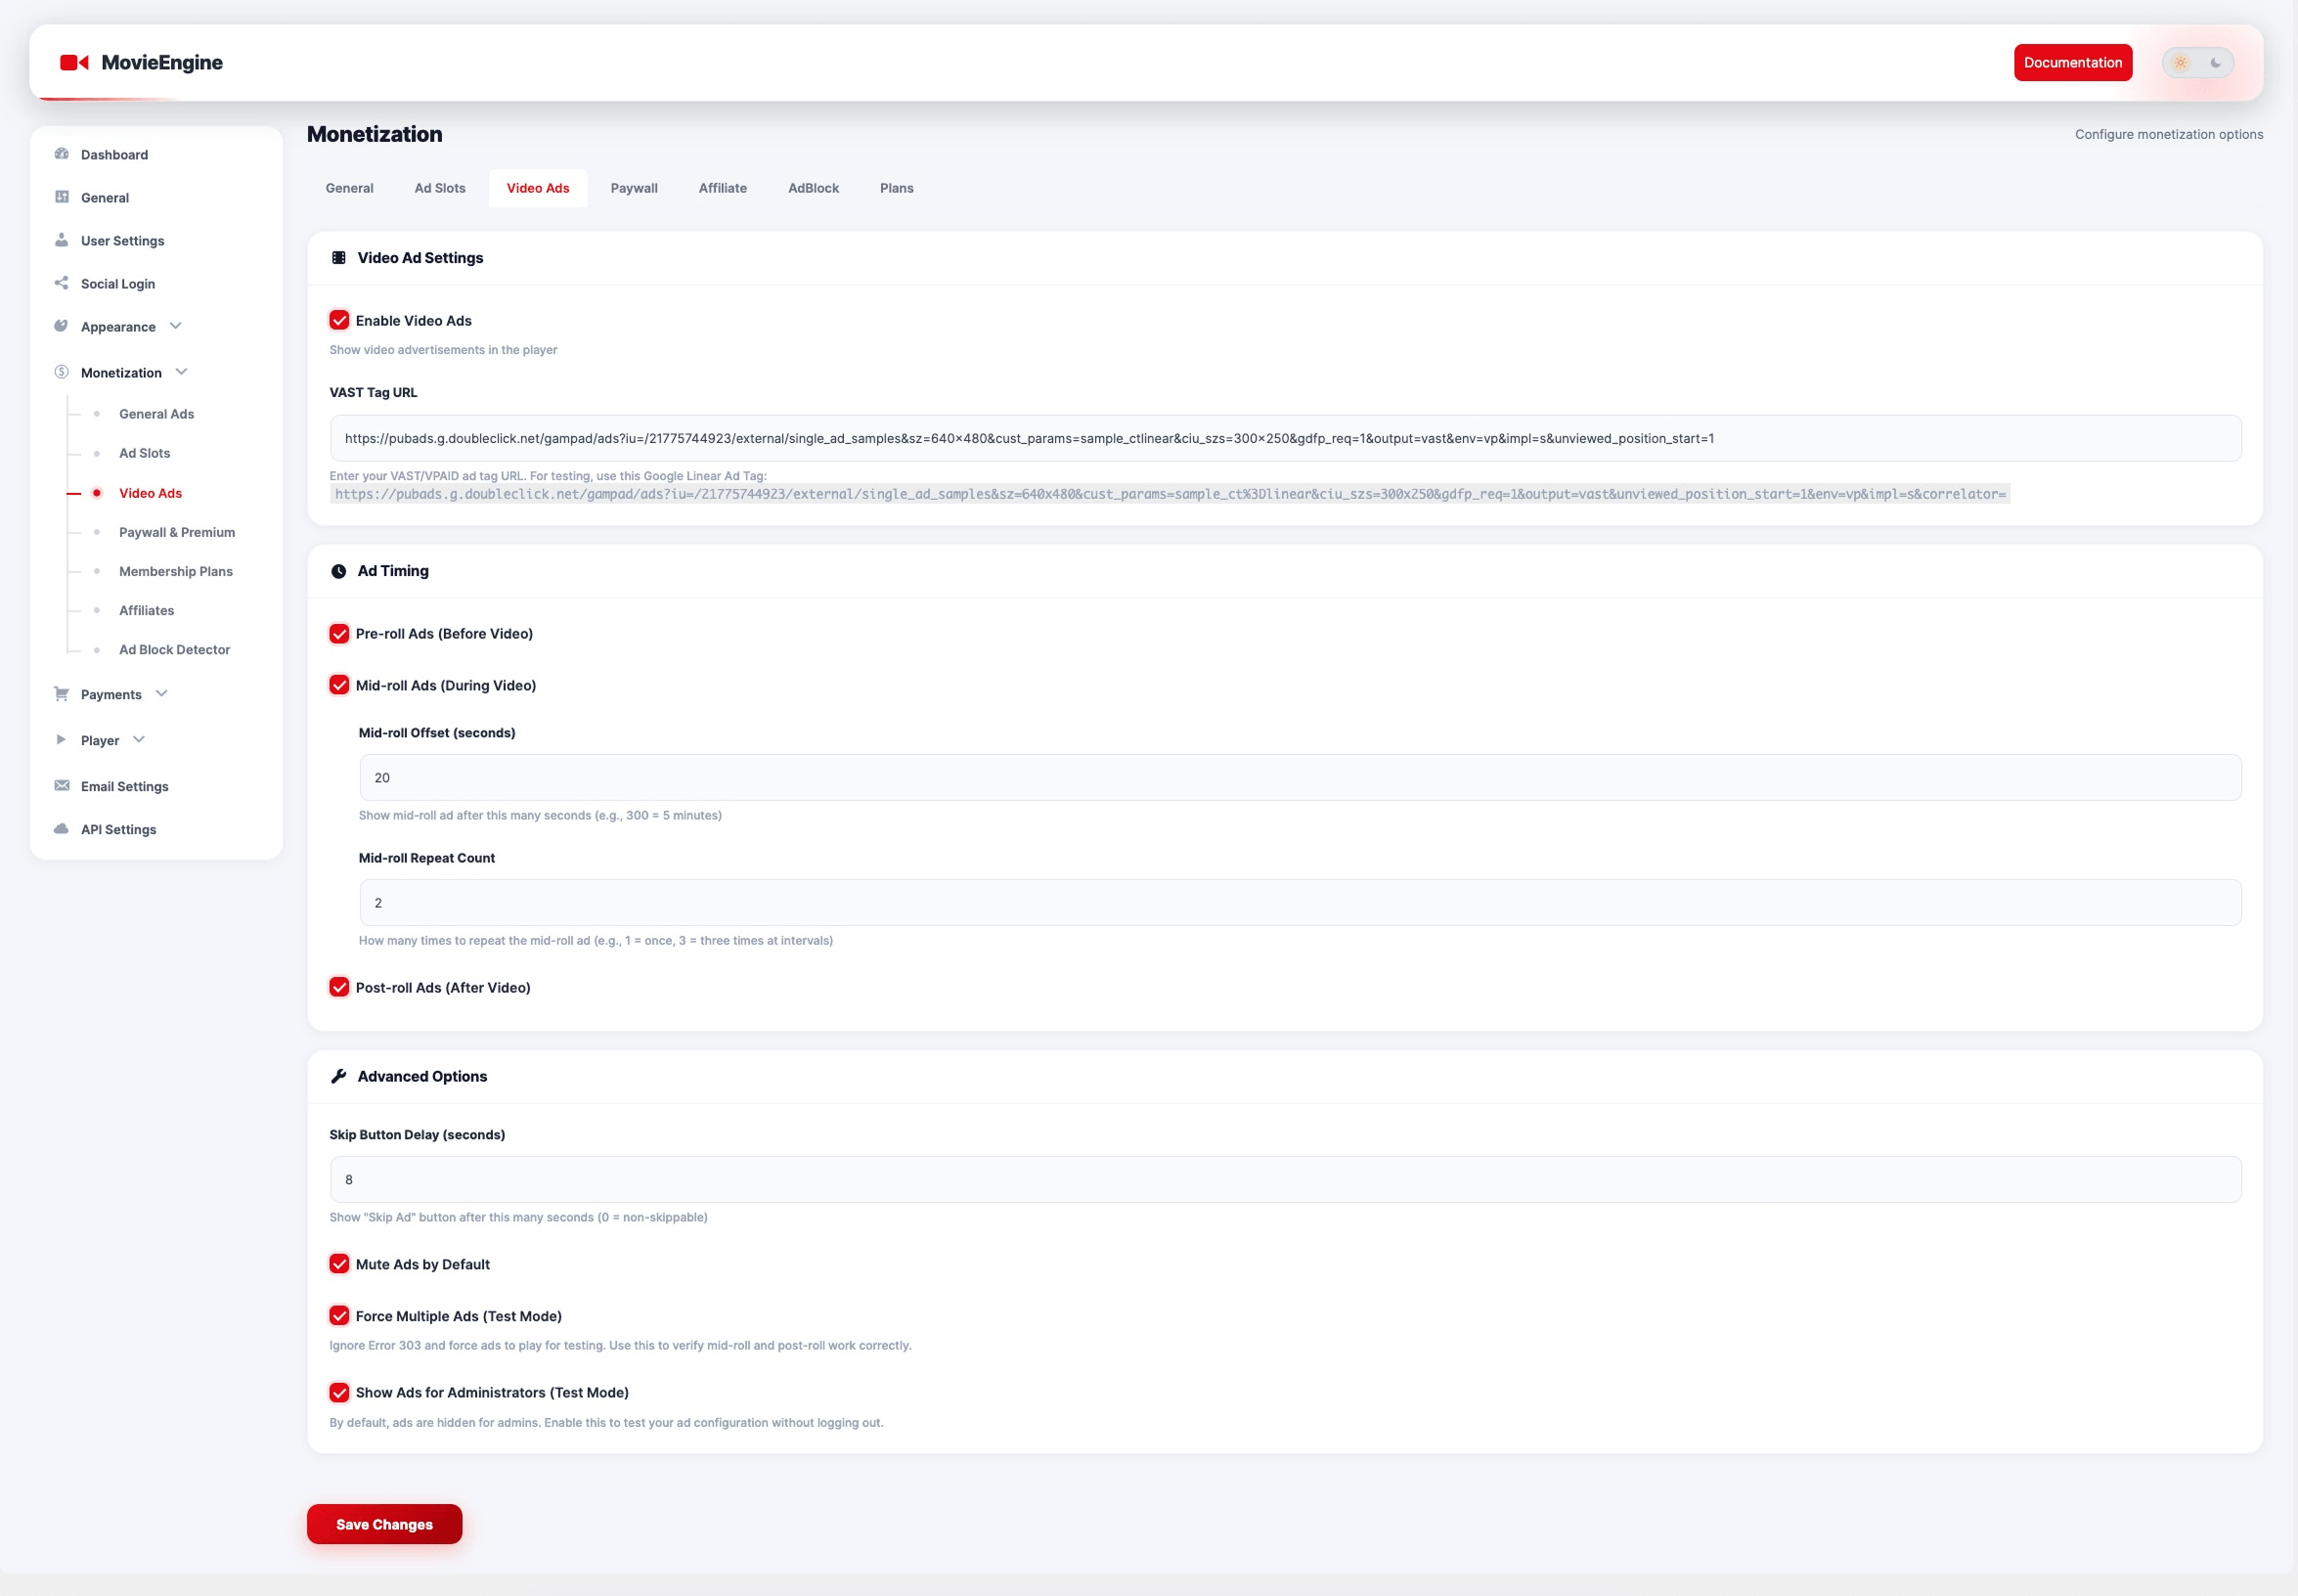Expand the Appearance section

[x=176, y=326]
